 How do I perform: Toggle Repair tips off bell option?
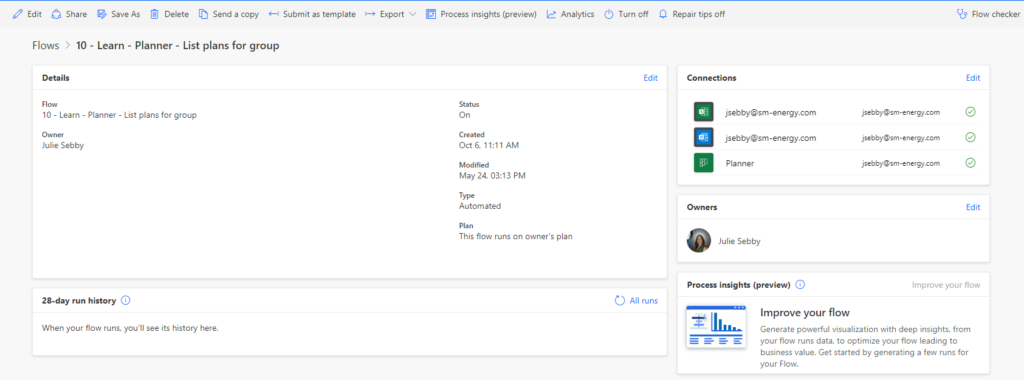tap(692, 14)
